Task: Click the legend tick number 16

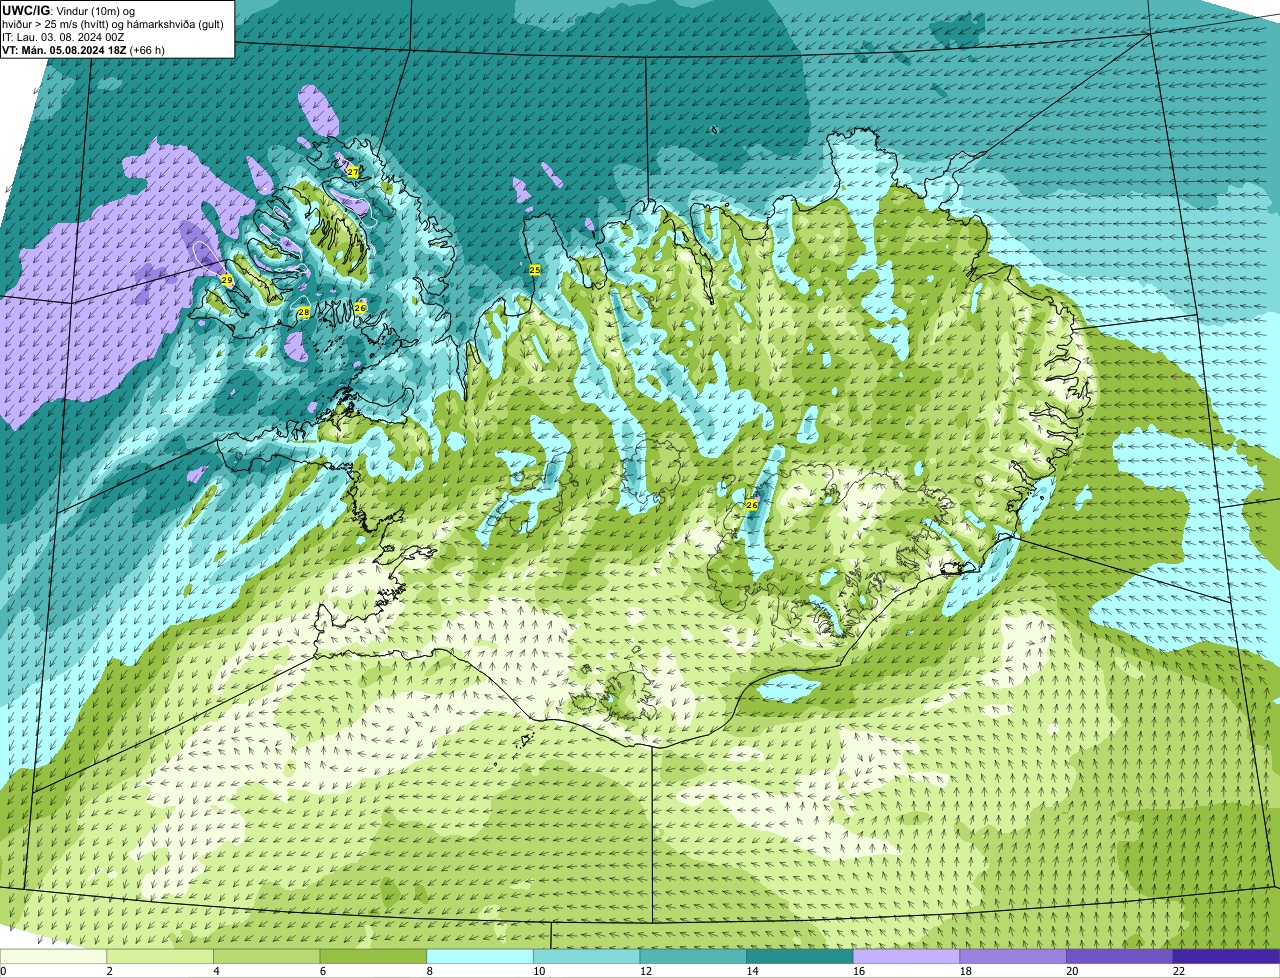Action: tap(859, 971)
